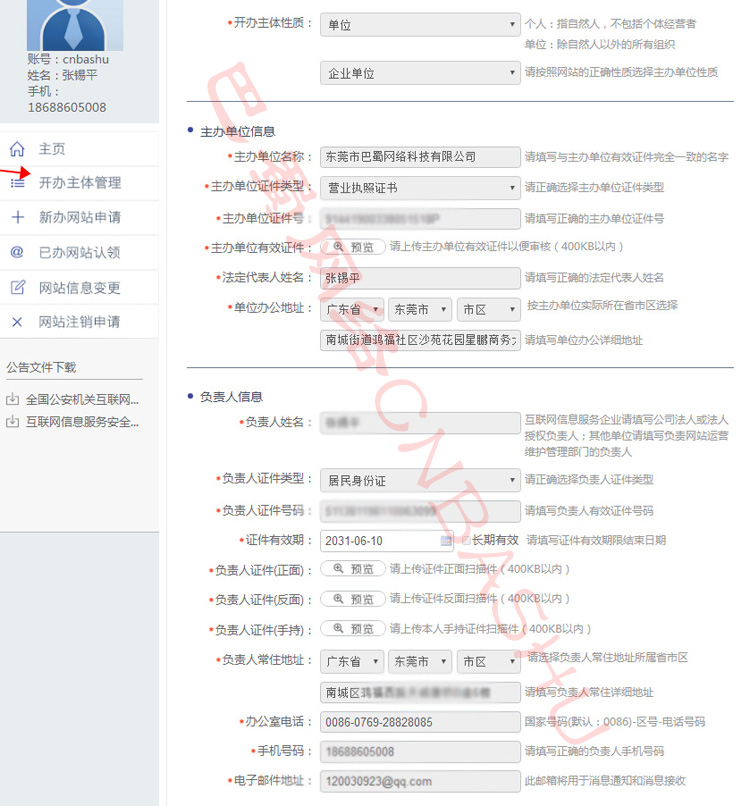Click the plus icon for 新办网站申请
The image size is (750, 806).
tap(17, 218)
